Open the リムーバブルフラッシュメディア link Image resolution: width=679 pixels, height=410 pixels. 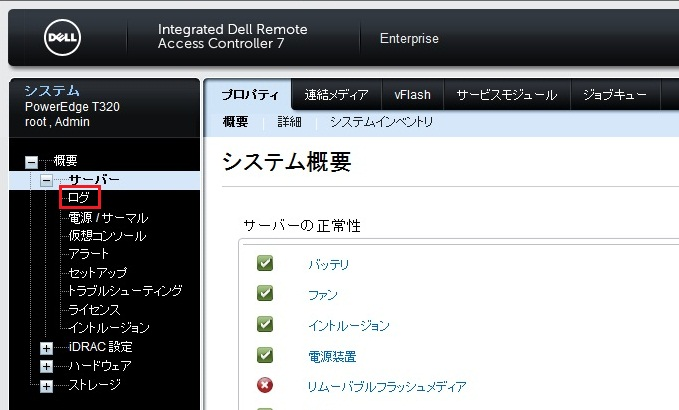(x=387, y=387)
